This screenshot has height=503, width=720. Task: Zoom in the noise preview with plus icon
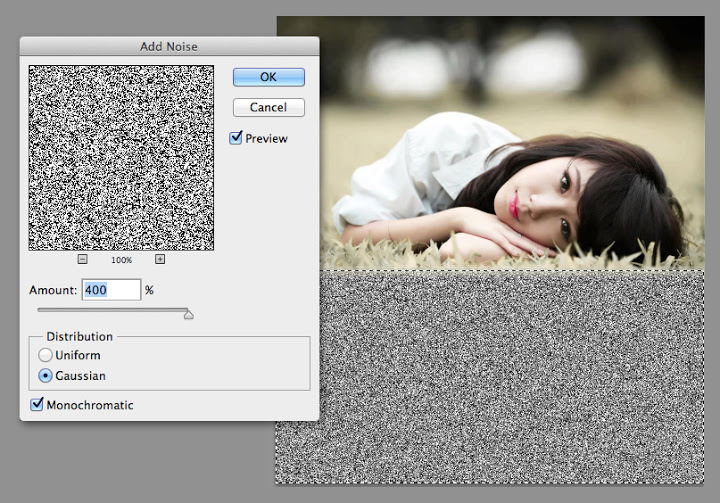[x=160, y=259]
